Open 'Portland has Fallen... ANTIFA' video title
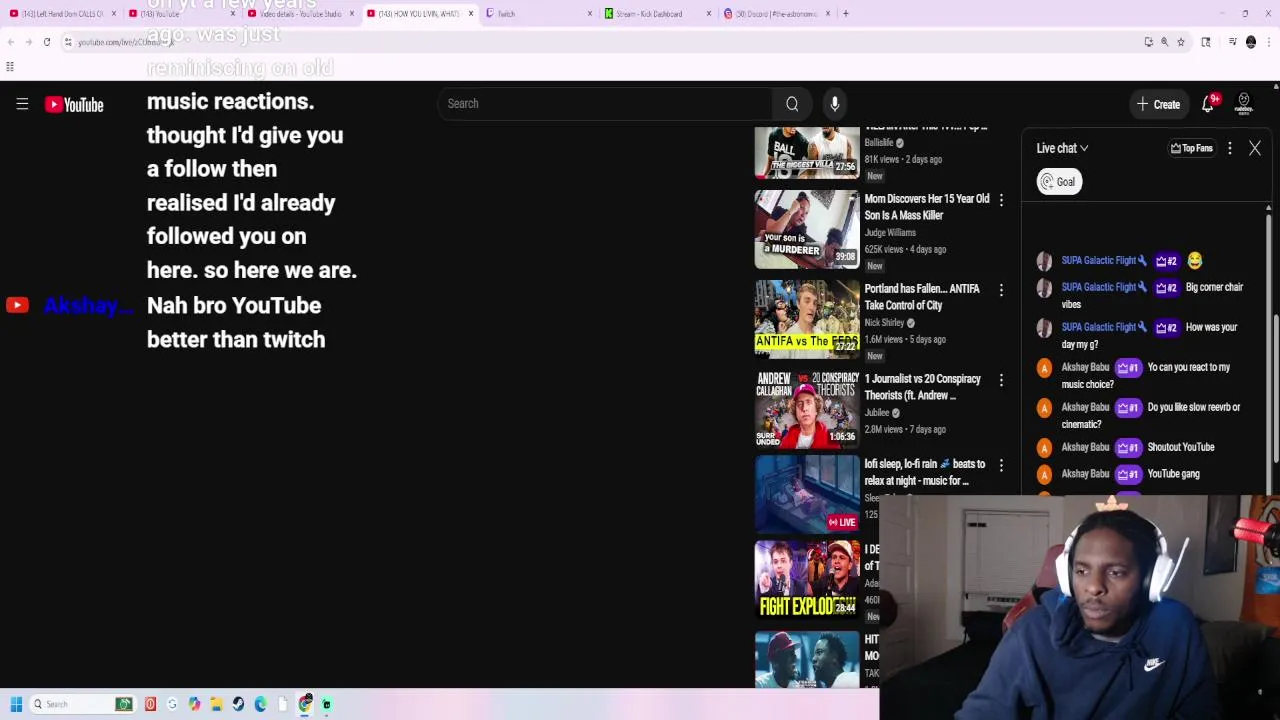Image resolution: width=1280 pixels, height=720 pixels. pos(922,297)
